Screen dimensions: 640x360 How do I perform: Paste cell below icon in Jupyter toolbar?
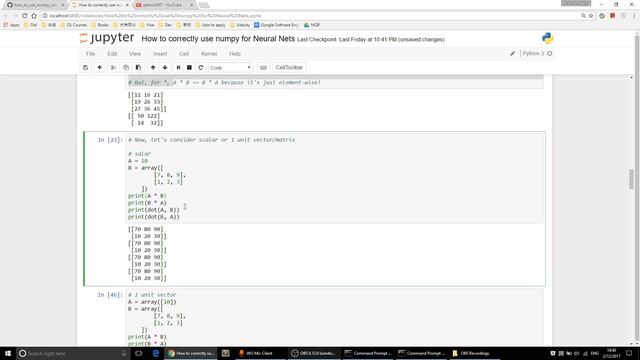point(138,67)
